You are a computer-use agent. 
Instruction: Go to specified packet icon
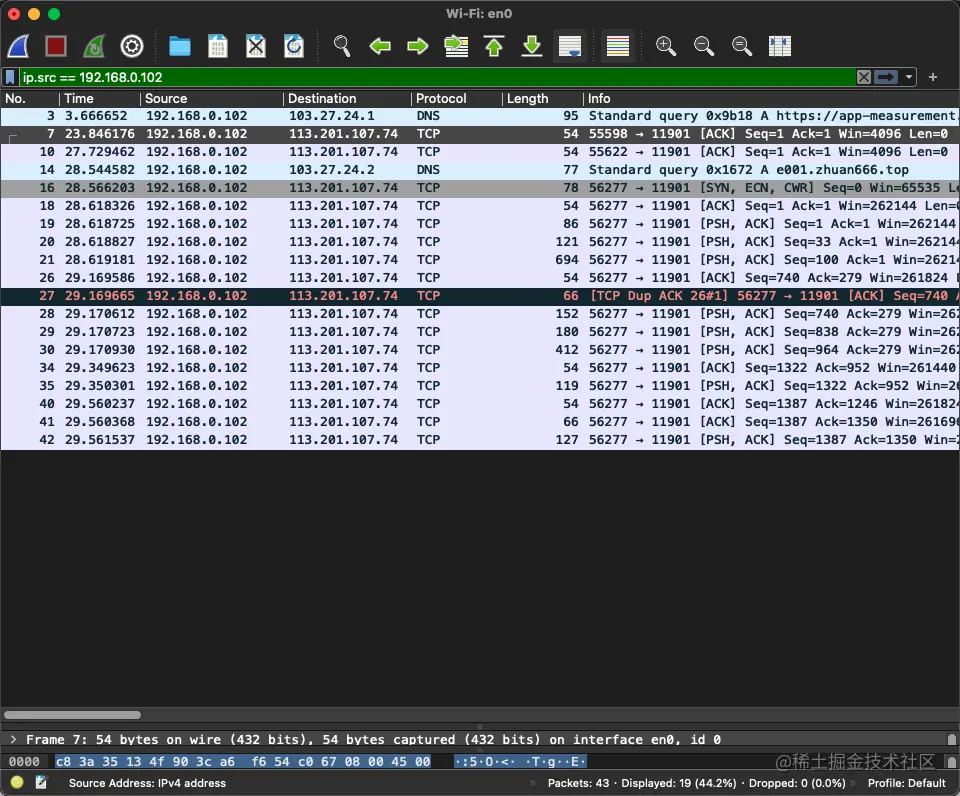tap(456, 47)
